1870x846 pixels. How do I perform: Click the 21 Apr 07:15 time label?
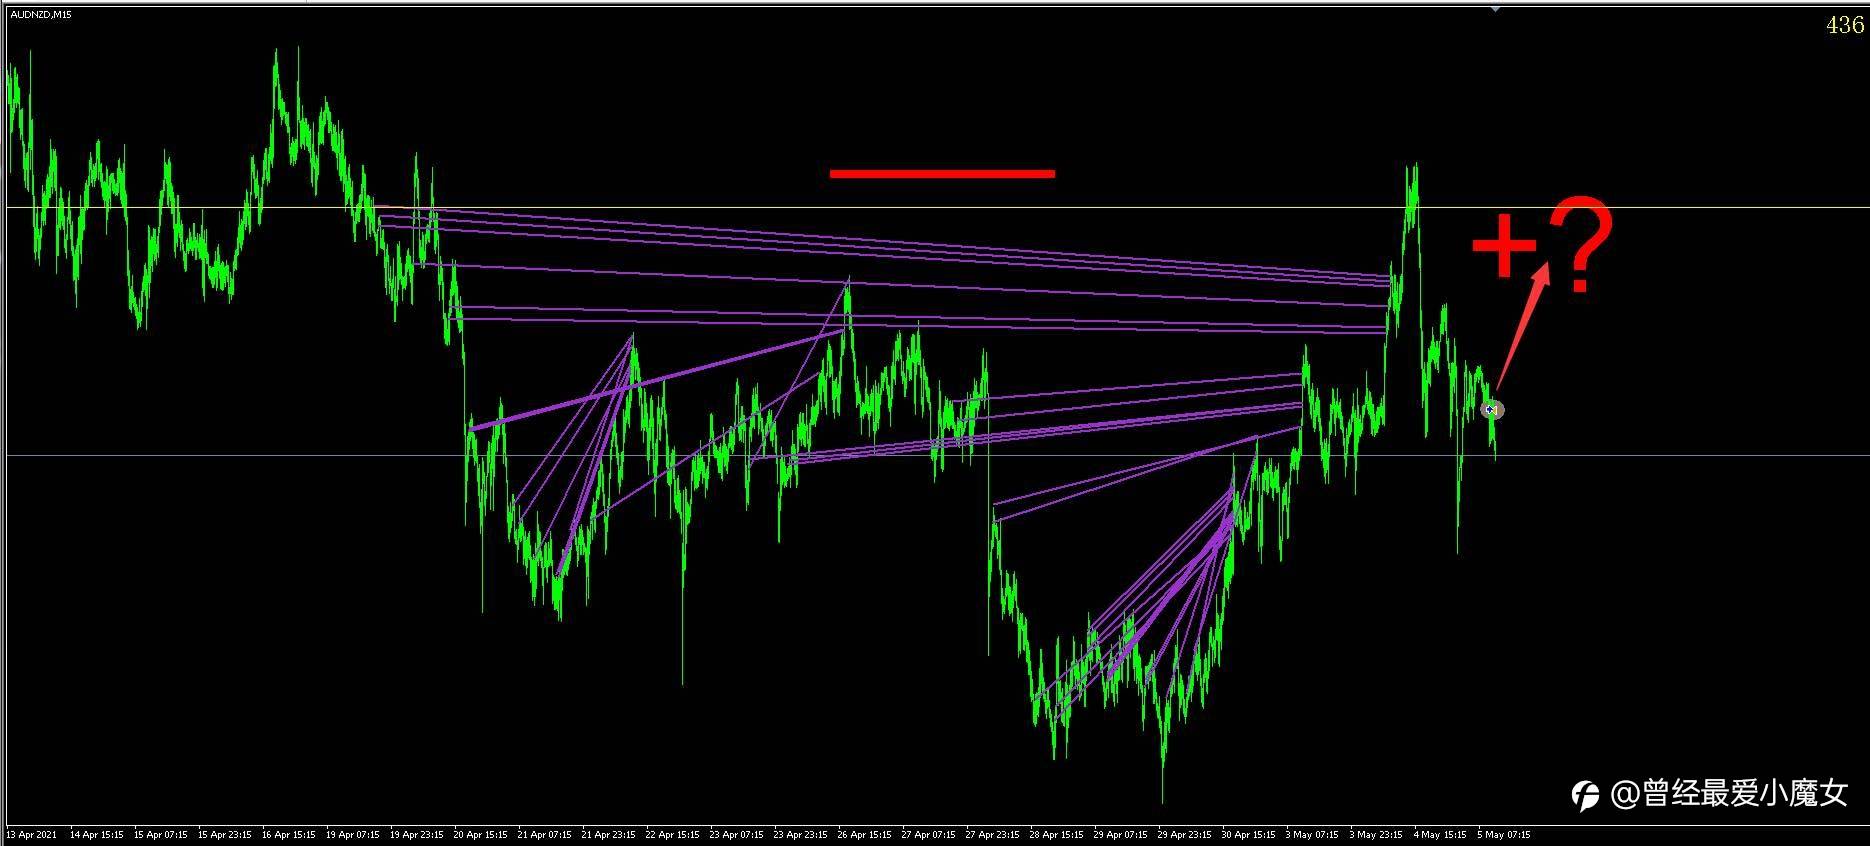pos(544,834)
